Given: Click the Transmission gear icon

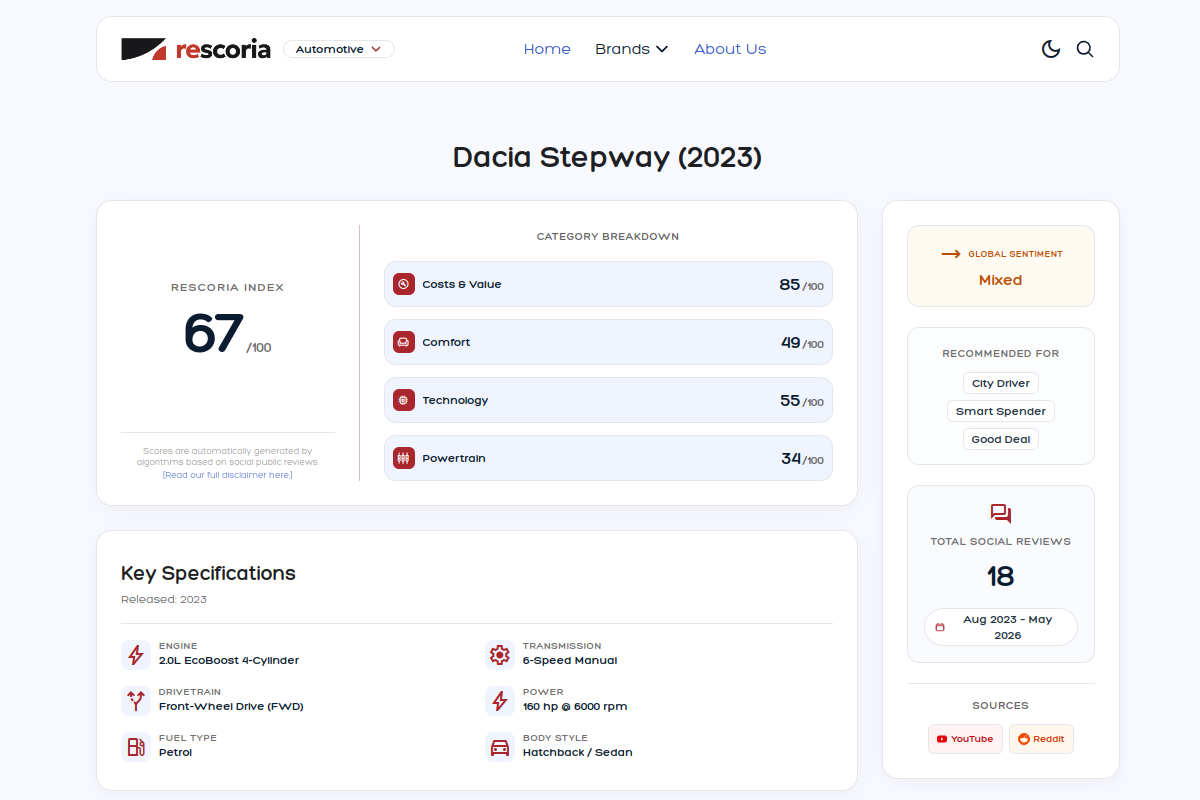Looking at the screenshot, I should [500, 655].
